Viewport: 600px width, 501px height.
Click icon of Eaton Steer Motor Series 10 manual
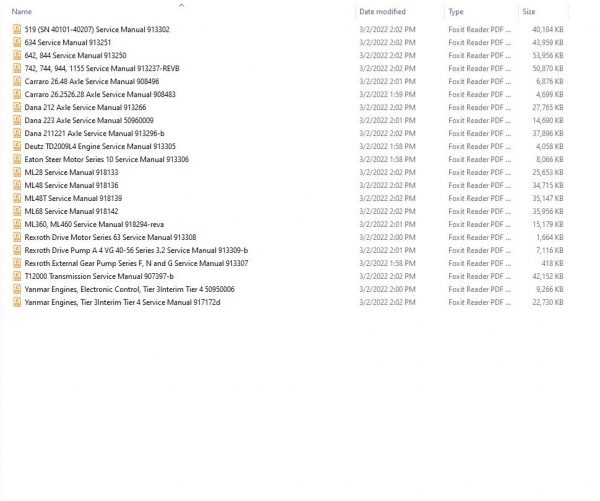[x=17, y=160]
